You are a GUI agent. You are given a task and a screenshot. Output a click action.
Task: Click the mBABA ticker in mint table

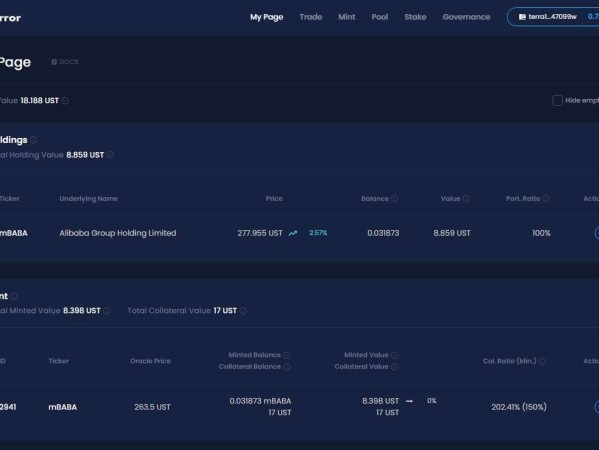[63, 407]
